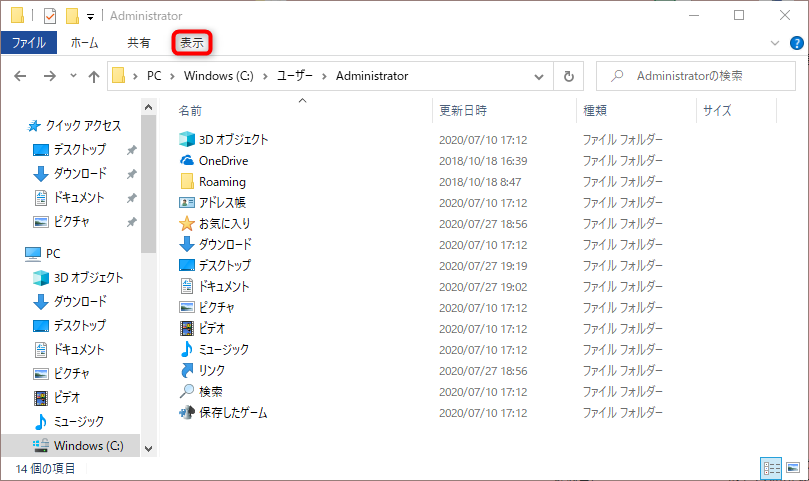Click the 検索 magnifier icon in list
809x481 pixels.
[x=187, y=391]
